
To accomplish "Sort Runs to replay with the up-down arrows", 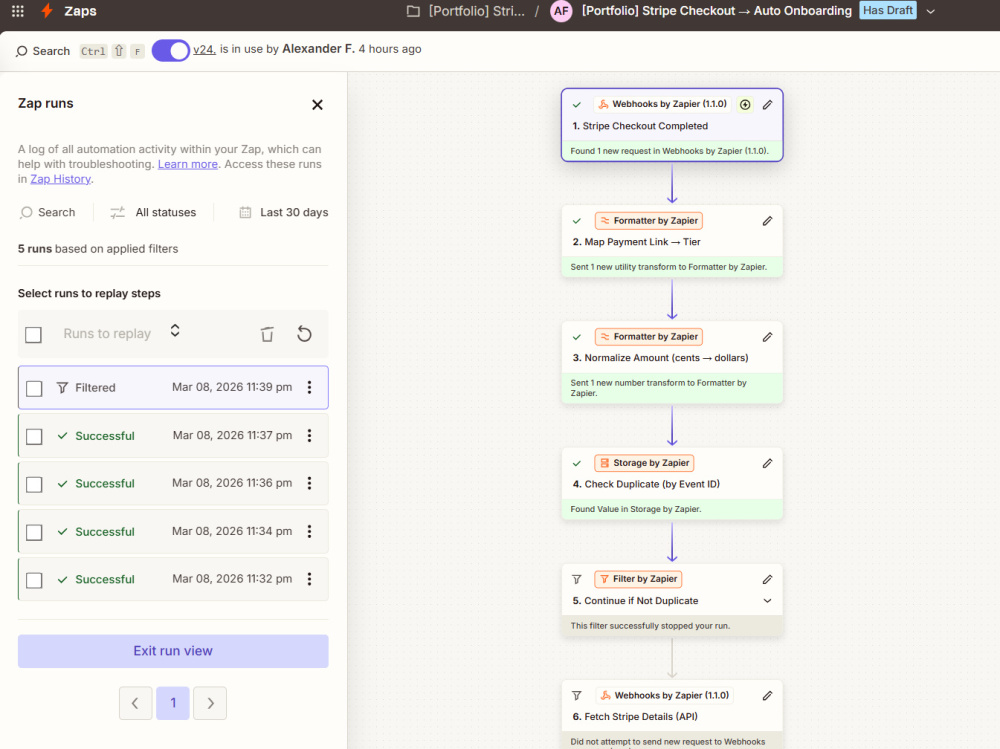I will pos(175,330).
